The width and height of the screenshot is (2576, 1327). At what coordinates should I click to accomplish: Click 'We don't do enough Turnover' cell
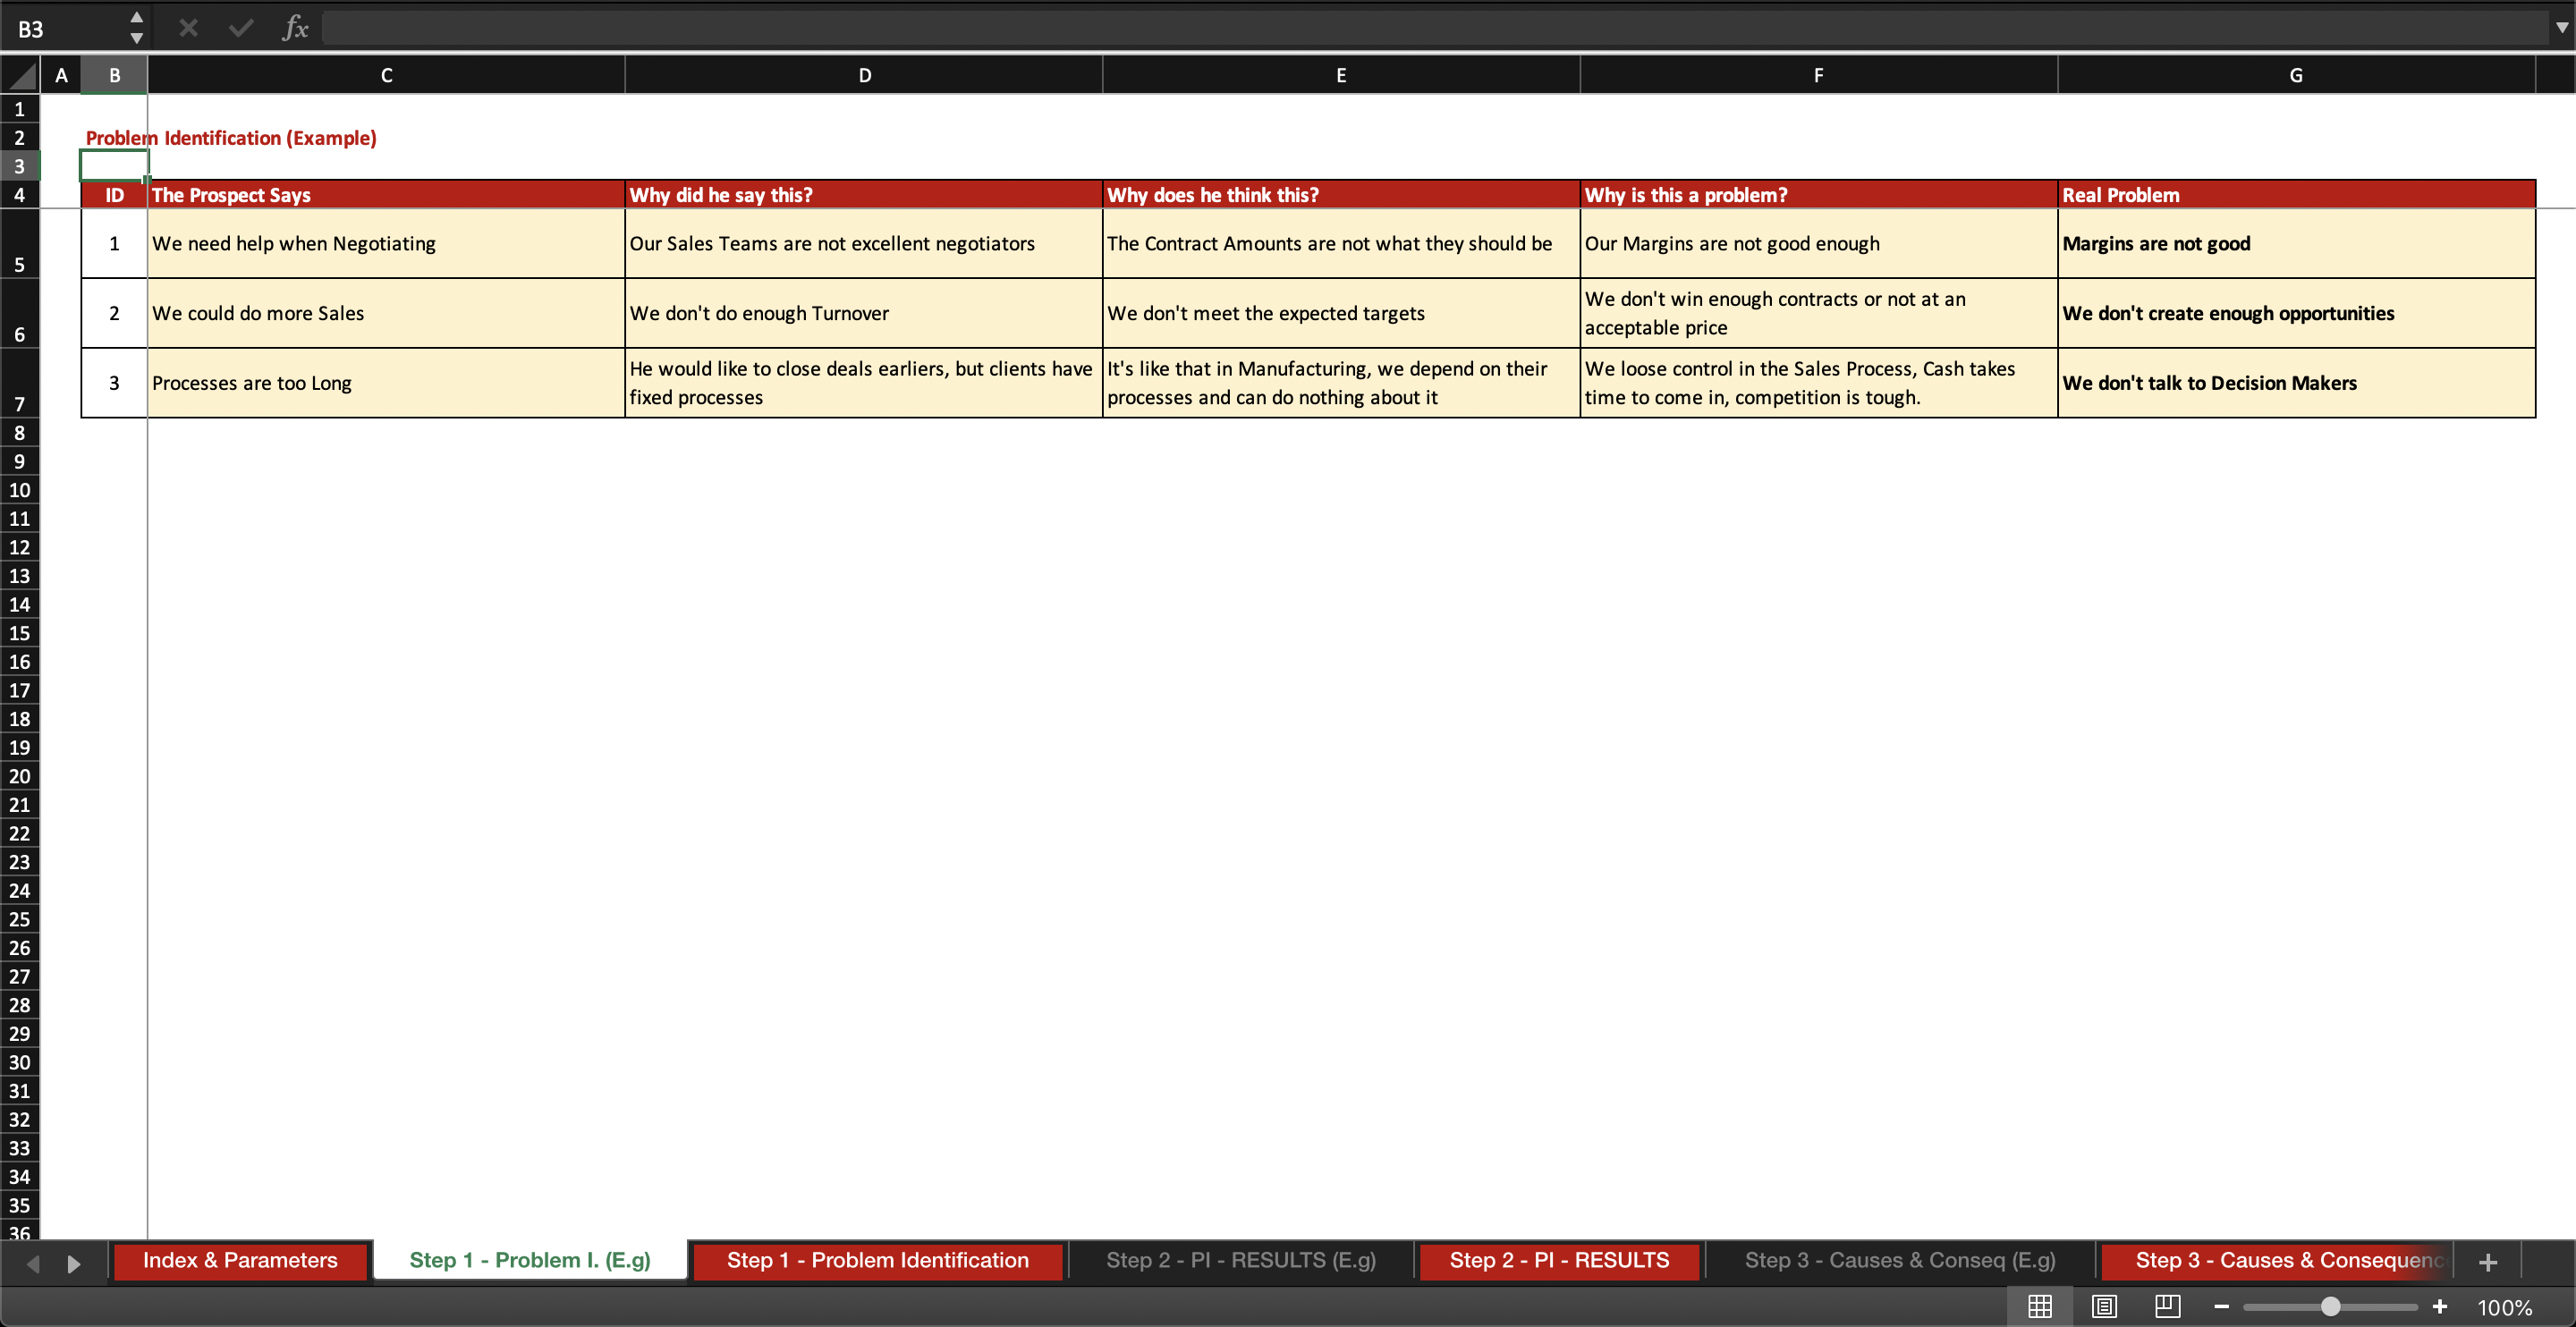(864, 314)
